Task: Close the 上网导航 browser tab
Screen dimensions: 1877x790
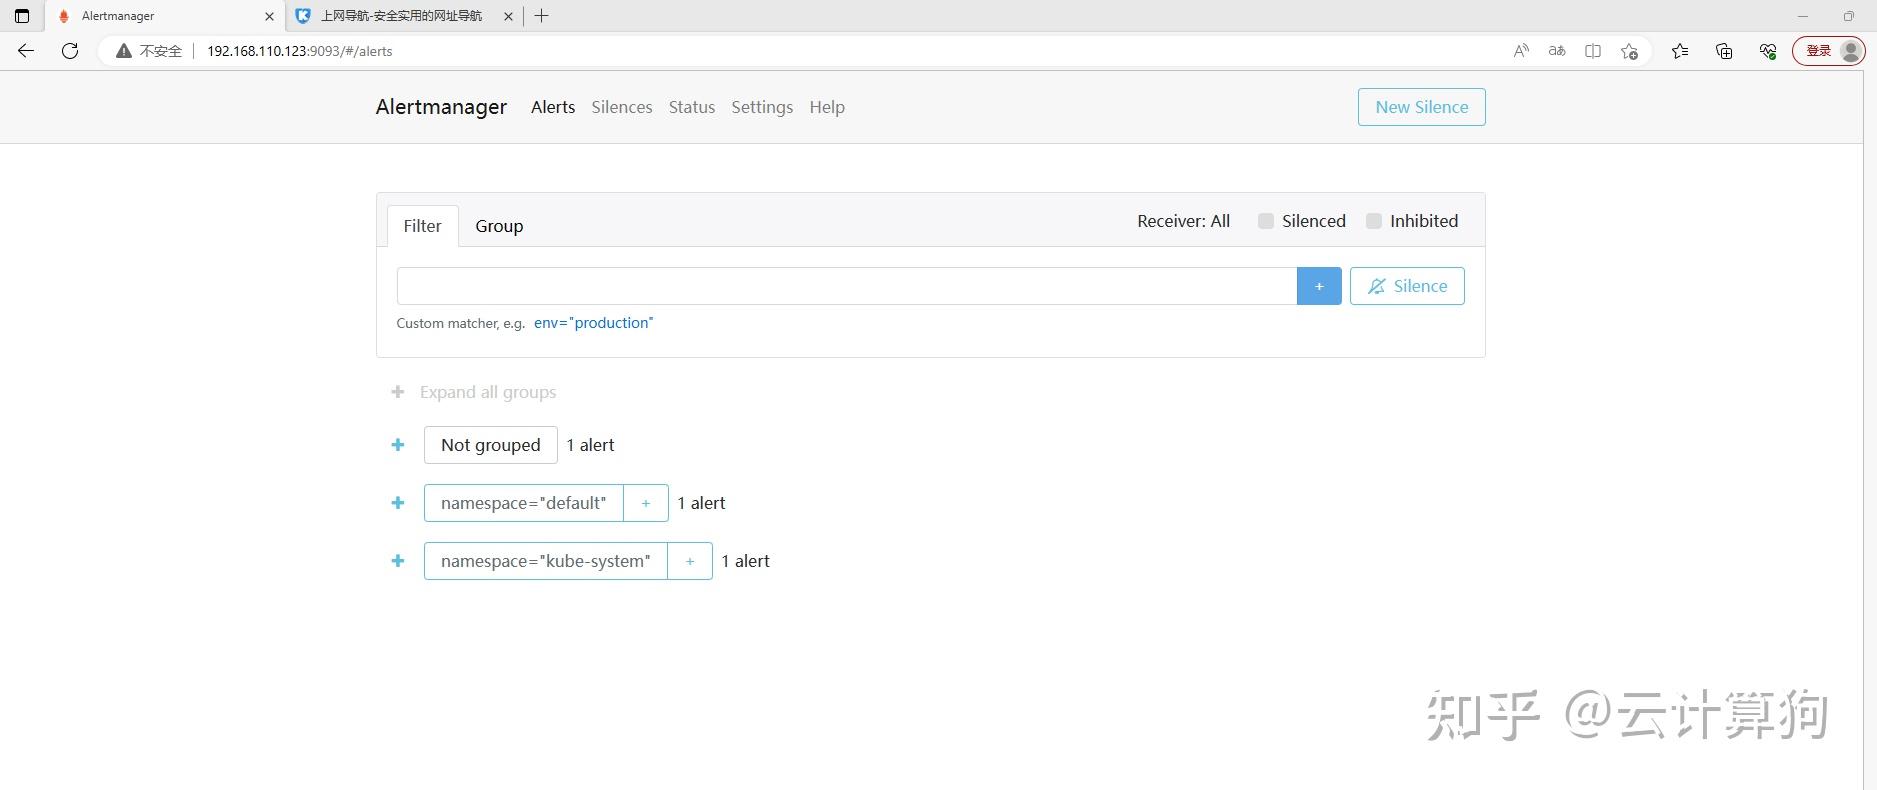Action: [508, 16]
